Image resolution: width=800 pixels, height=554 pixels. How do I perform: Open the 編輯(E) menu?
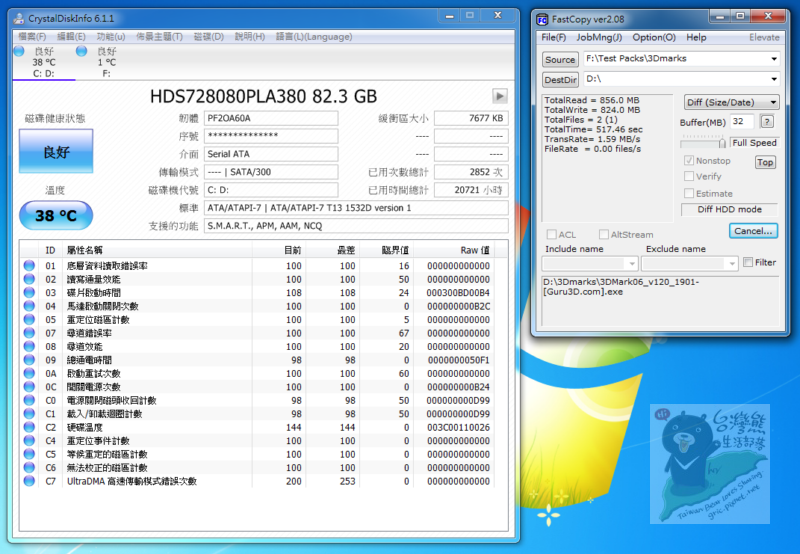pos(71,37)
